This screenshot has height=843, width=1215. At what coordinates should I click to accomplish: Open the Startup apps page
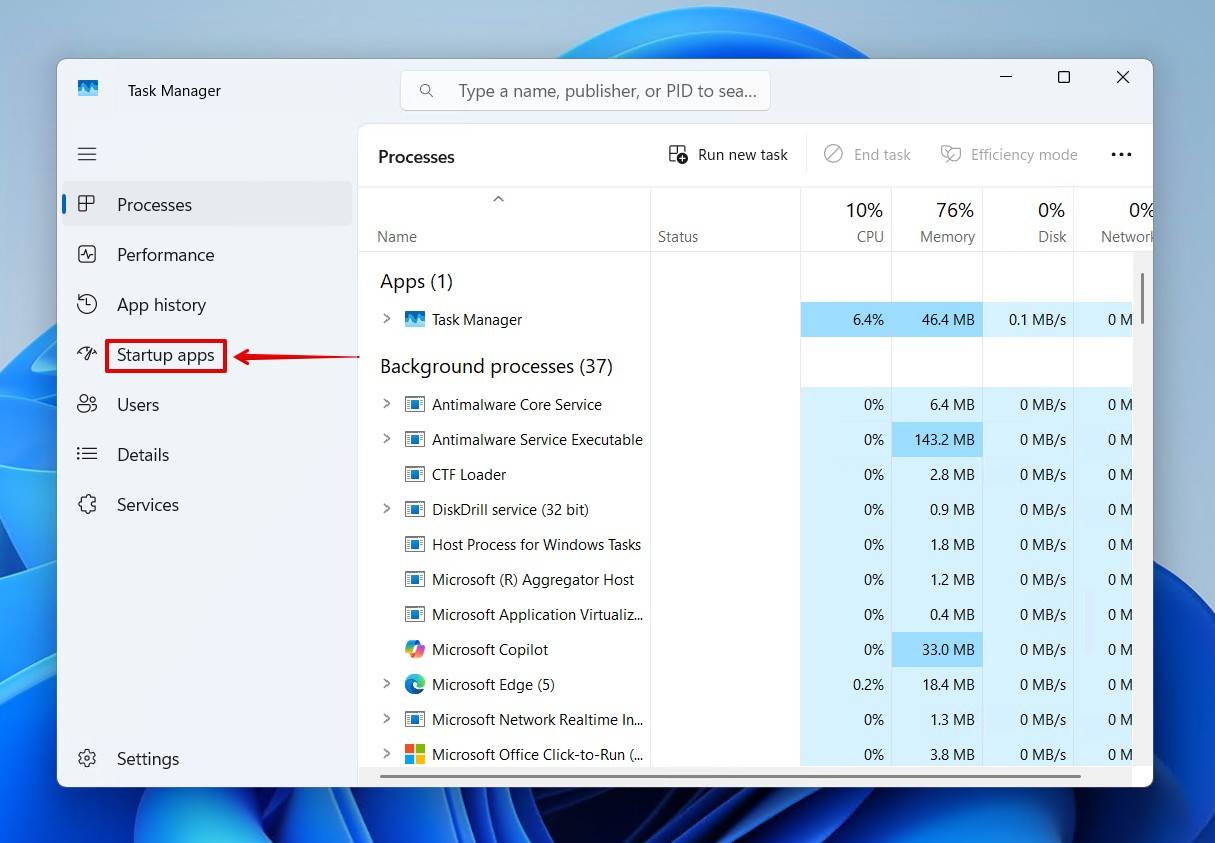point(207,354)
